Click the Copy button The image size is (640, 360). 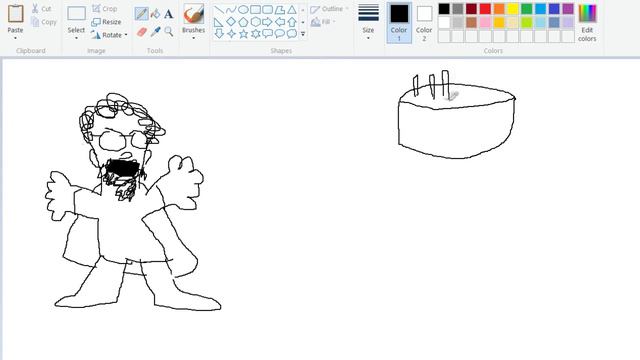click(x=44, y=22)
